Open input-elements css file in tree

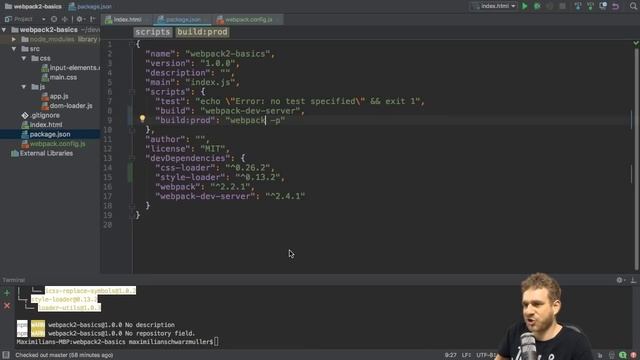[70, 68]
